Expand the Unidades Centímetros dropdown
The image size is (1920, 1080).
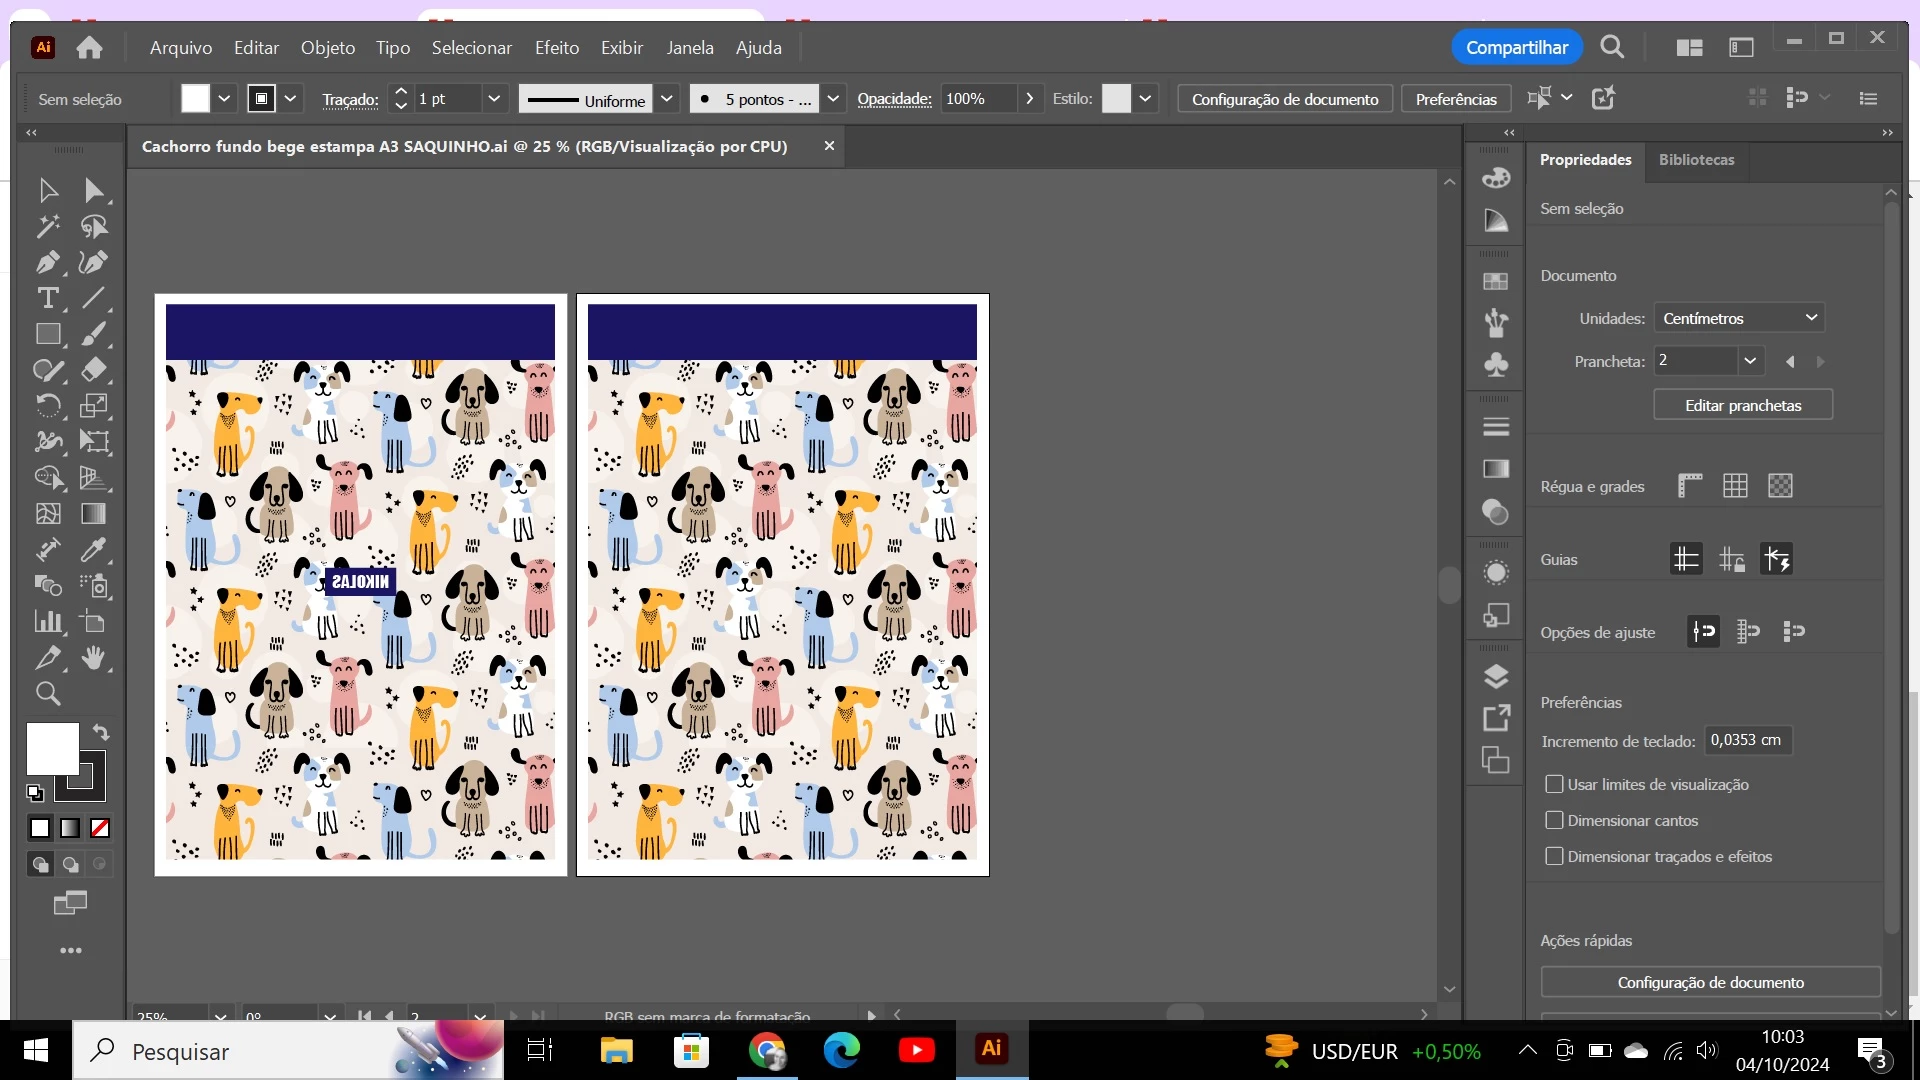pos(1739,318)
